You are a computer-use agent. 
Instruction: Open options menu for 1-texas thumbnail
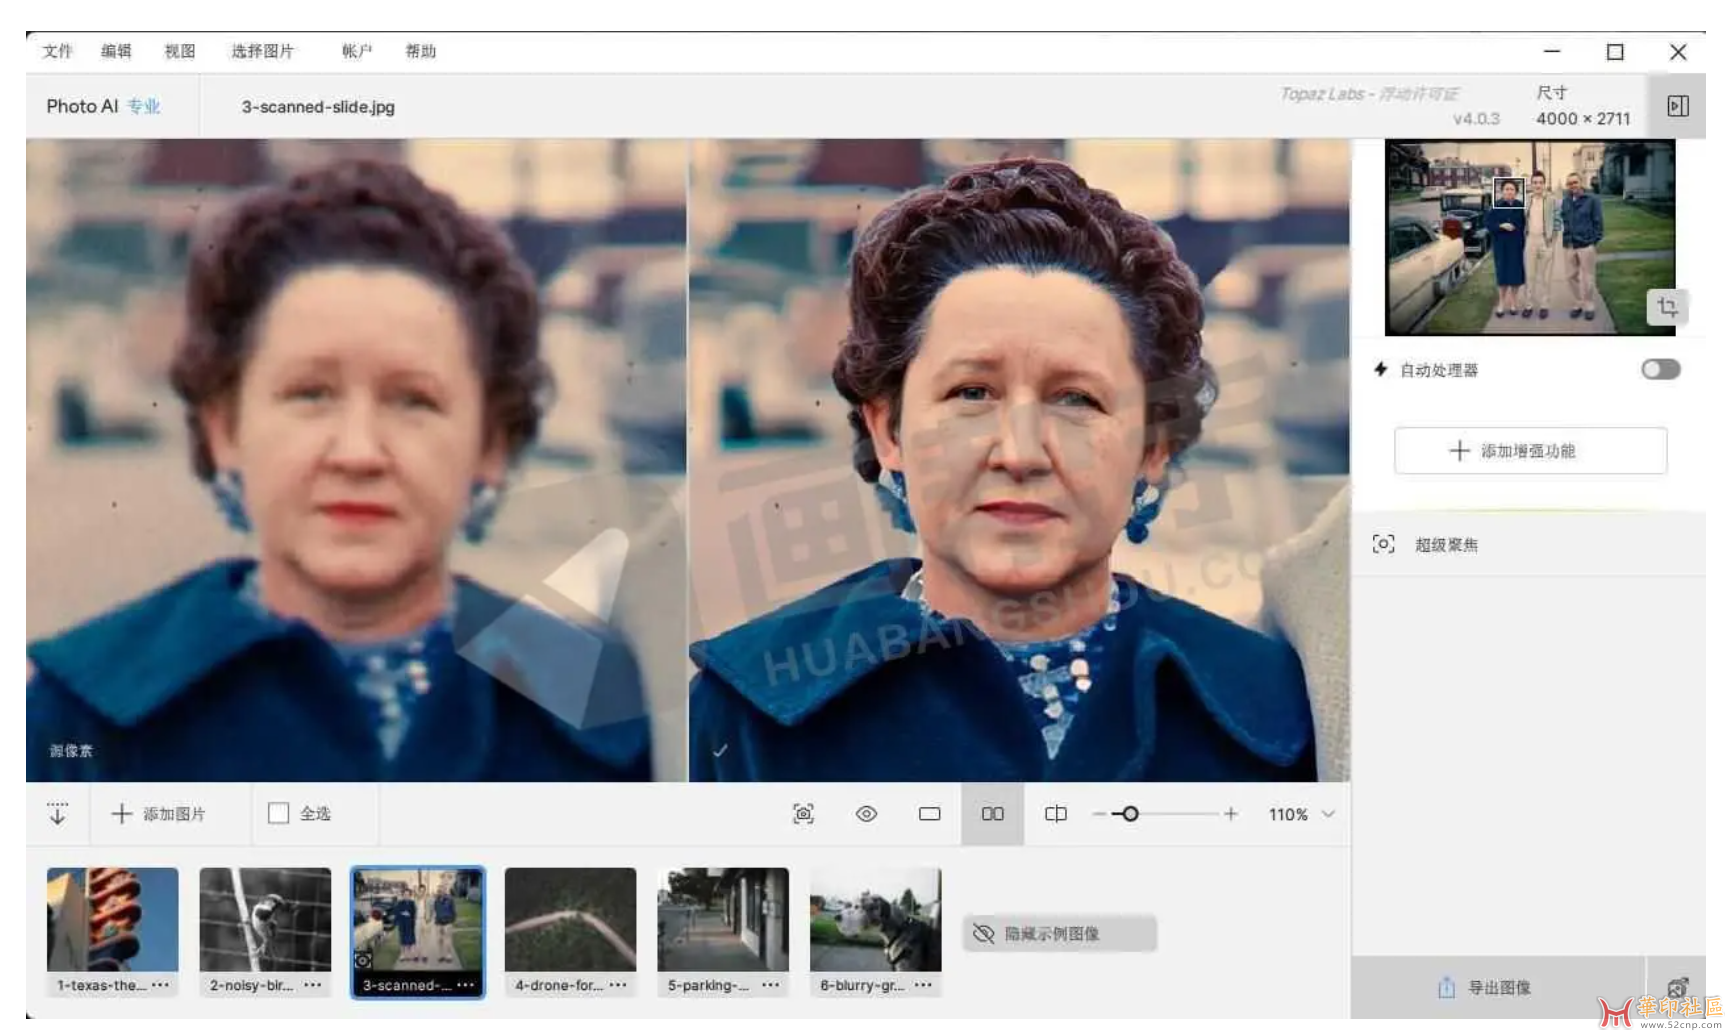pyautogui.click(x=160, y=985)
